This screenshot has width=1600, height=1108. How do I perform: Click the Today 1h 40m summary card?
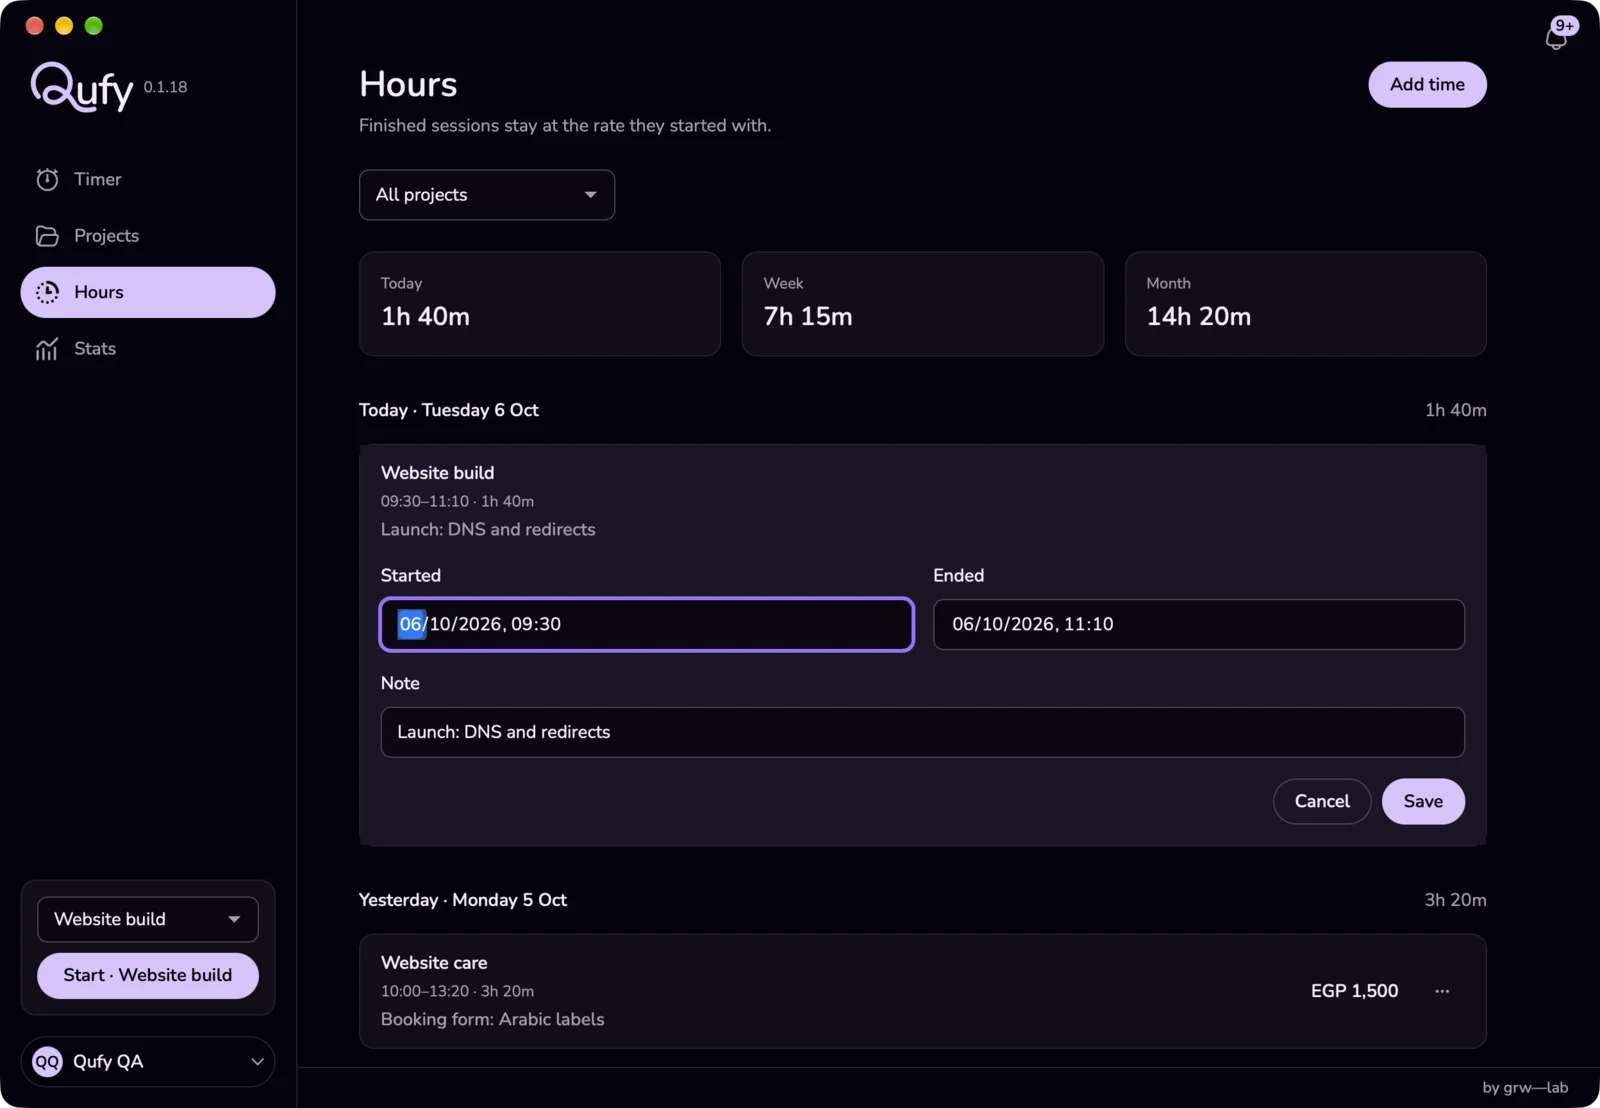pos(540,304)
